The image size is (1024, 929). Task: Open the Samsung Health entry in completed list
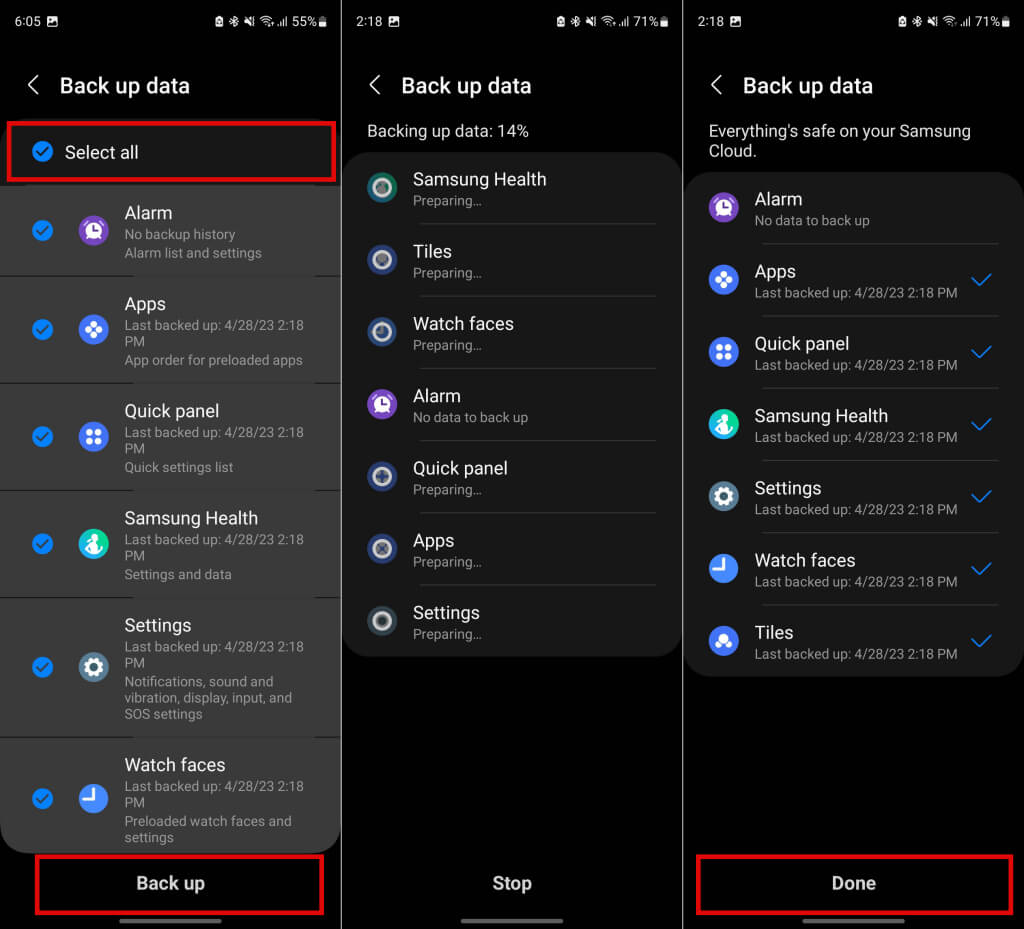click(x=854, y=425)
